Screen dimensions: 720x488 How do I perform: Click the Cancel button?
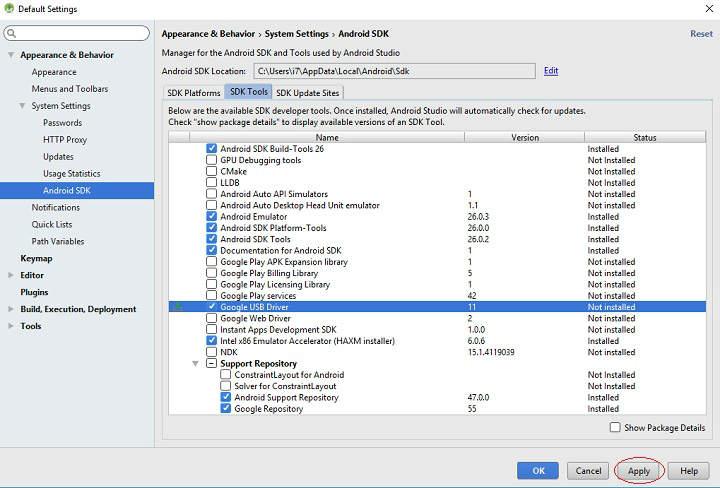pyautogui.click(x=588, y=471)
